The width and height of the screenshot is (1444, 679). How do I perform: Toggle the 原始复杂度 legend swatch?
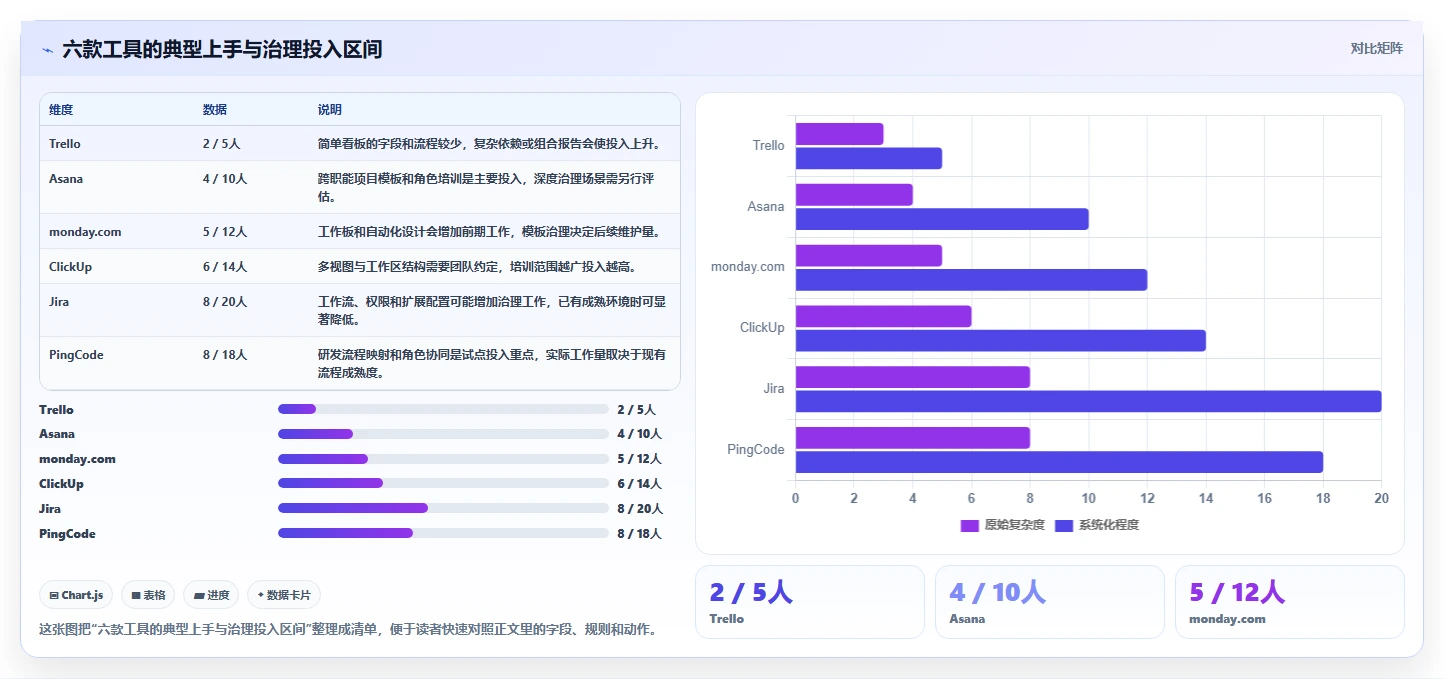[x=969, y=525]
